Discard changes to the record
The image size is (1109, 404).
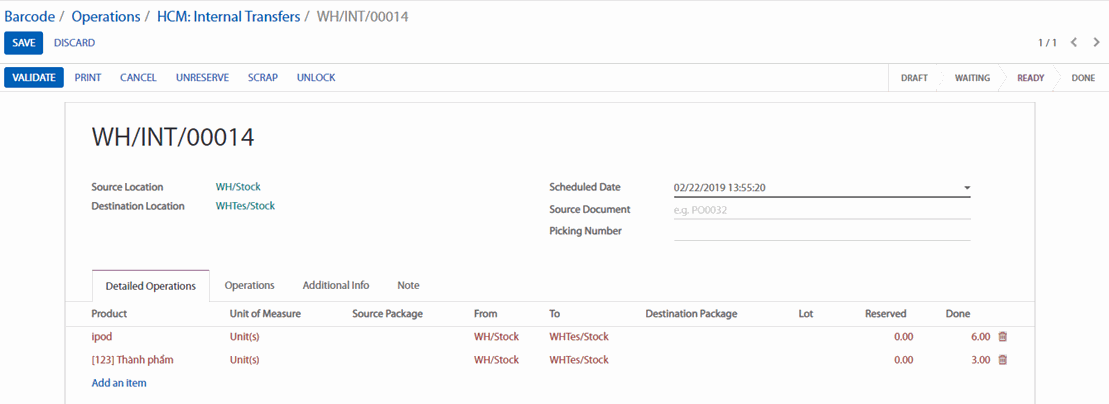click(74, 43)
